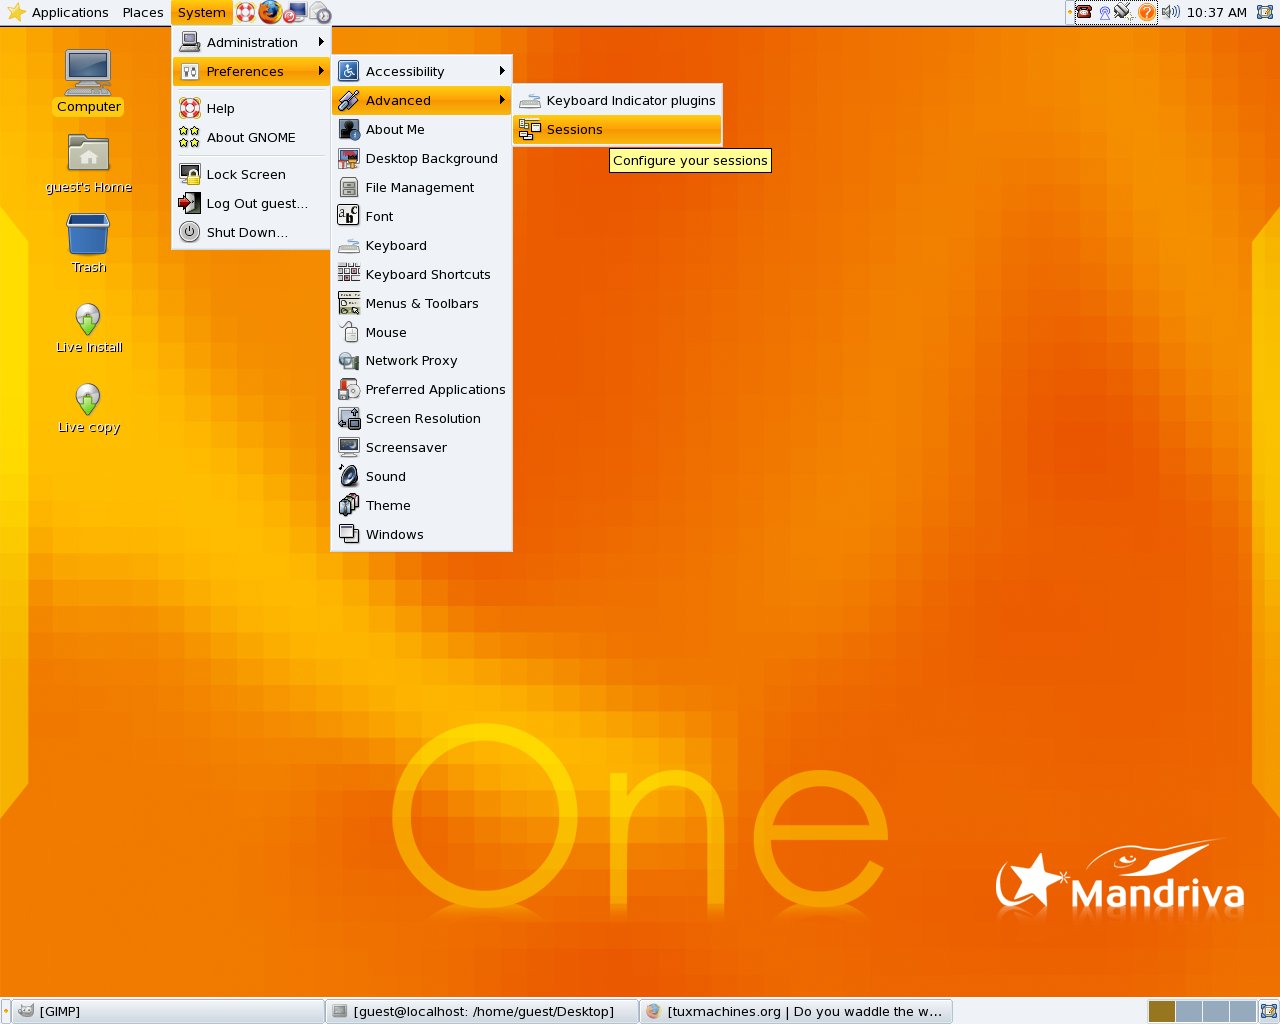The image size is (1280, 1024).
Task: Click the Sessions icon in submenu
Action: (x=530, y=130)
